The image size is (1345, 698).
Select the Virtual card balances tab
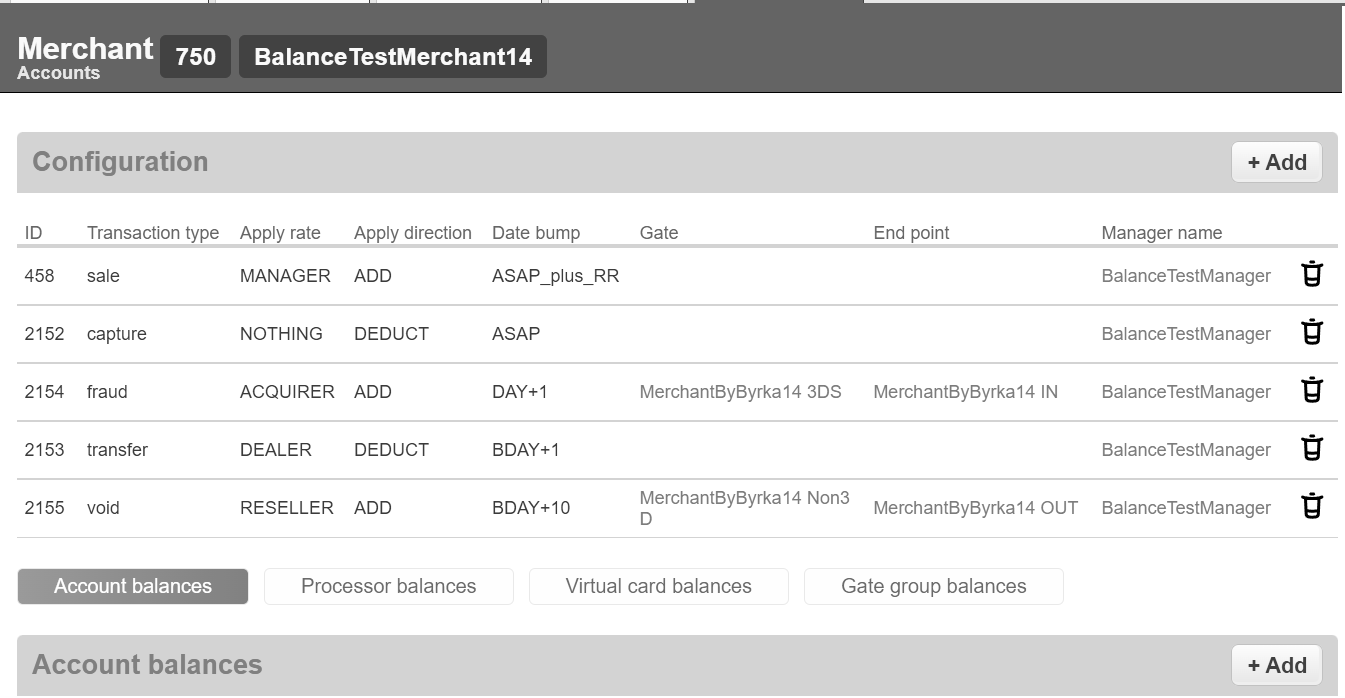[x=658, y=587]
